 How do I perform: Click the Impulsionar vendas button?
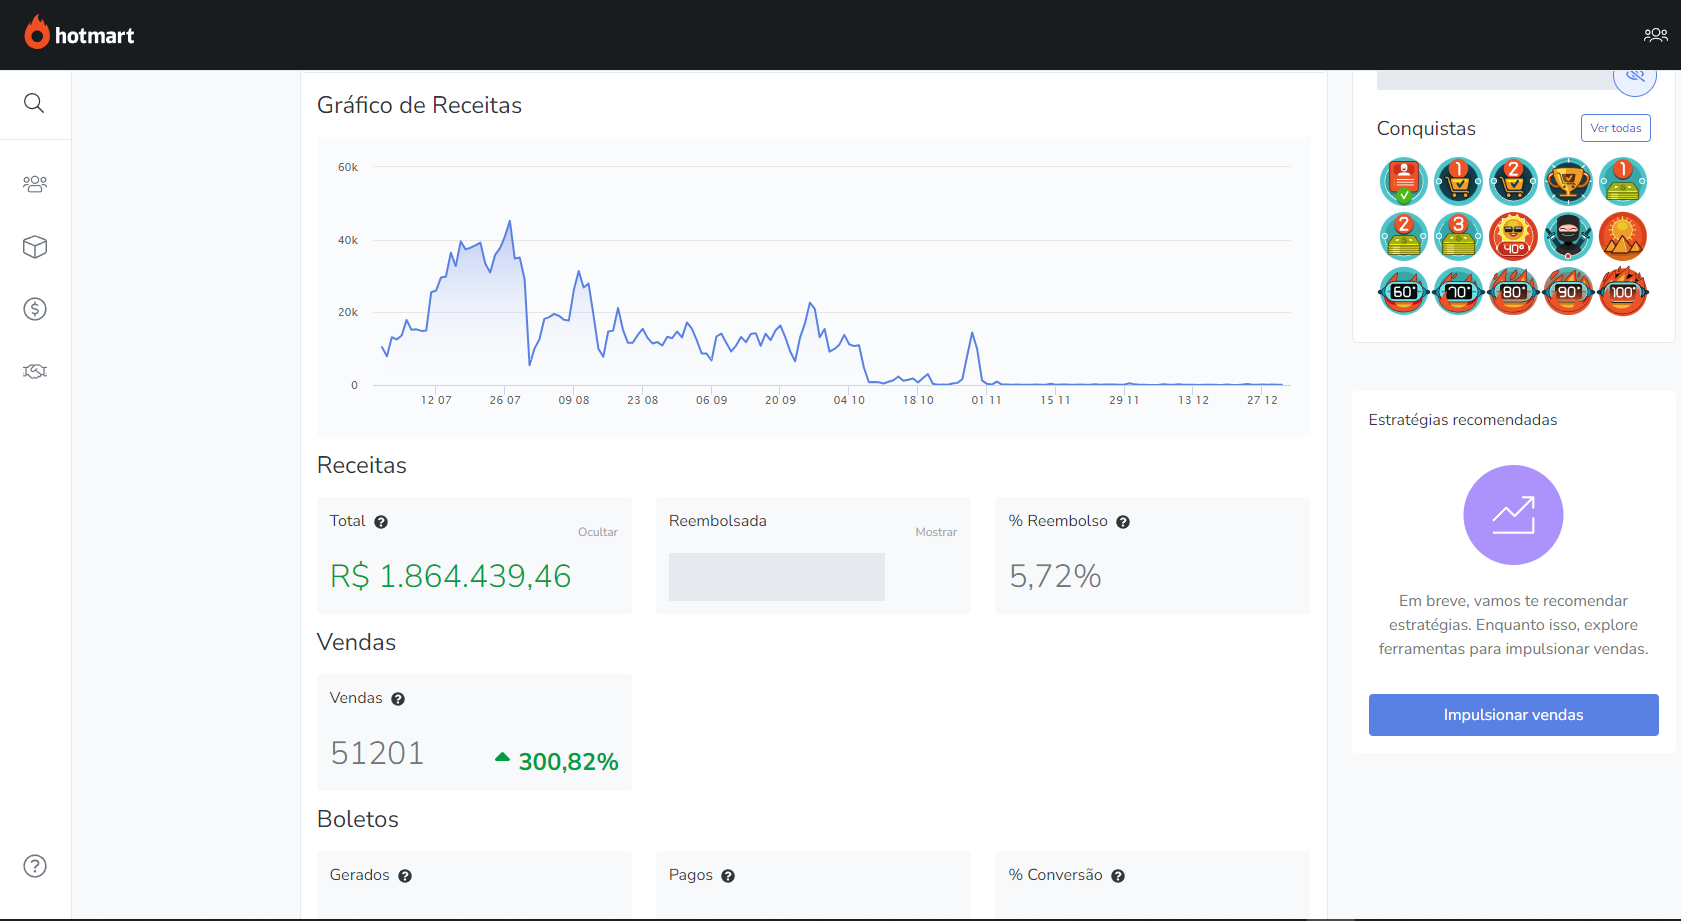coord(1513,715)
